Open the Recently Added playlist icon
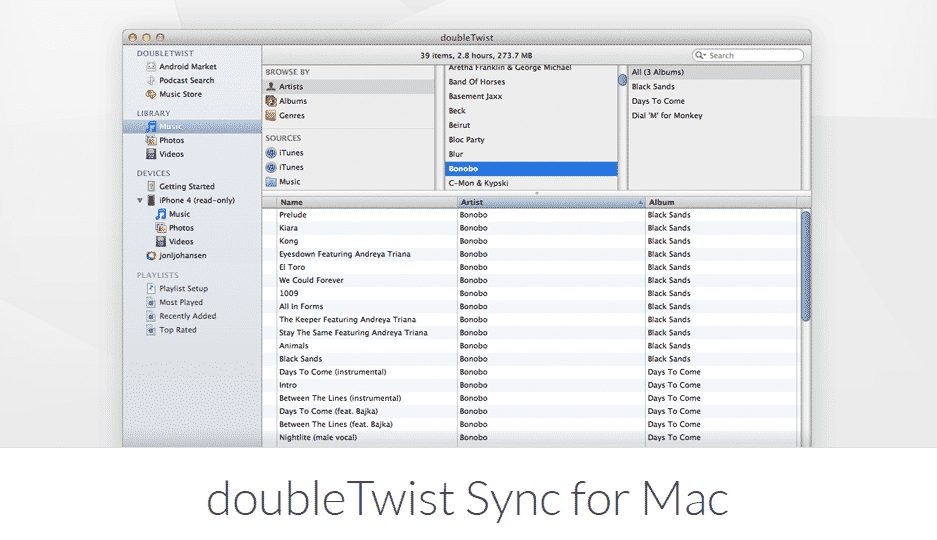 pos(151,316)
